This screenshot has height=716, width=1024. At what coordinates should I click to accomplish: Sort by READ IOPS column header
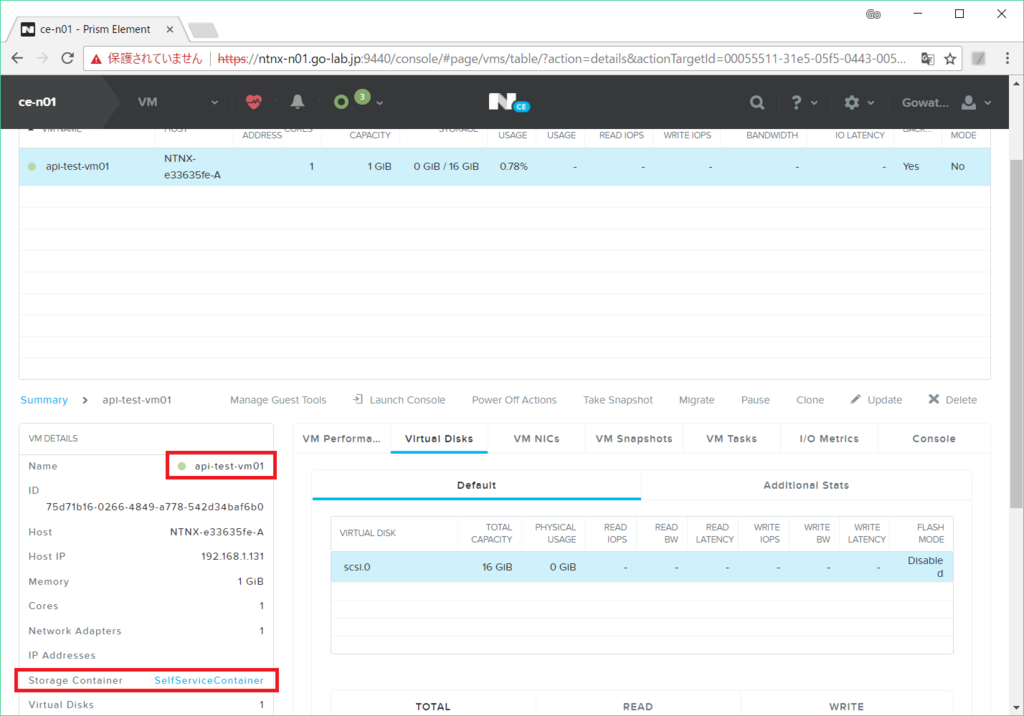tap(621, 135)
